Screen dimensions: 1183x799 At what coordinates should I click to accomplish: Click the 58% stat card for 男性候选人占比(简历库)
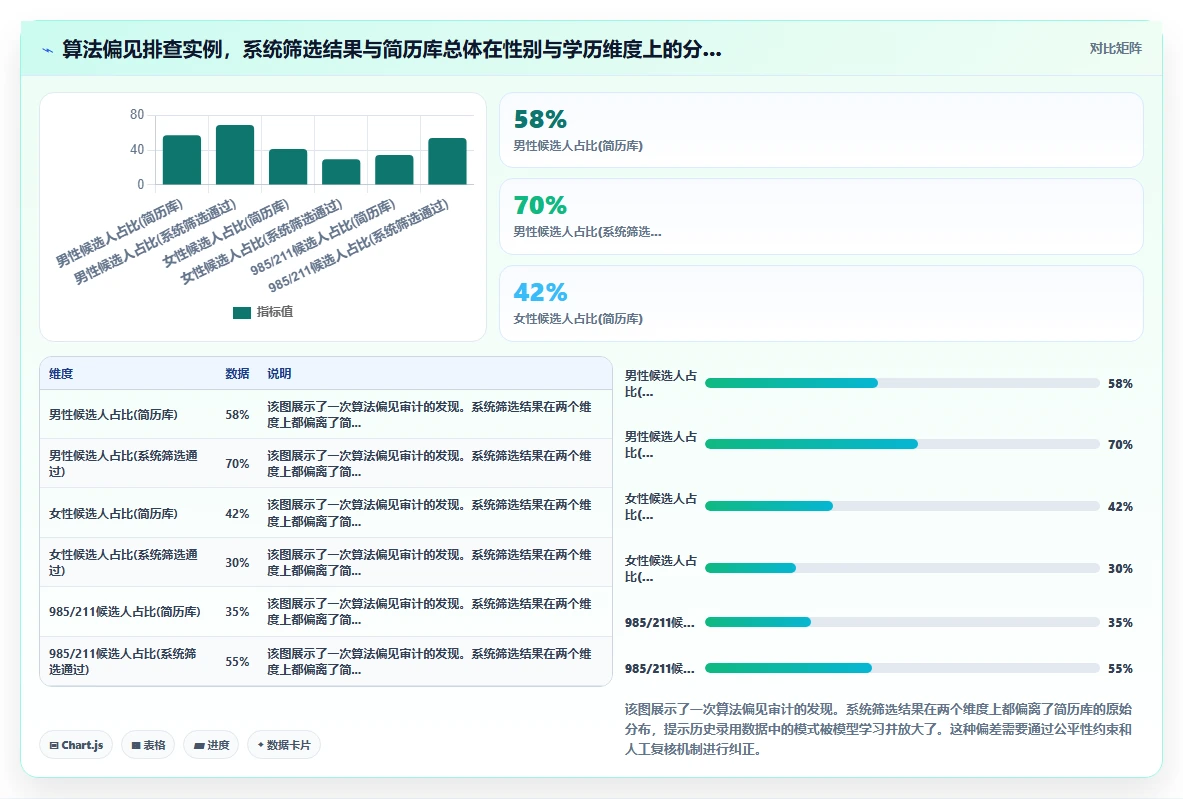click(x=821, y=130)
